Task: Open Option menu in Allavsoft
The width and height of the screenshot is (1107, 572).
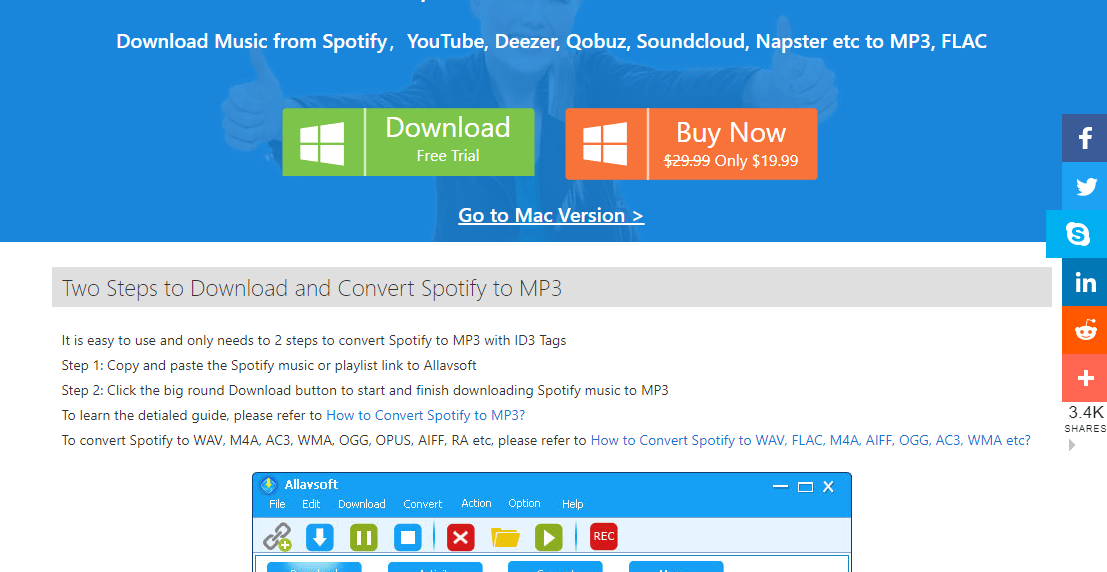Action: (x=525, y=503)
